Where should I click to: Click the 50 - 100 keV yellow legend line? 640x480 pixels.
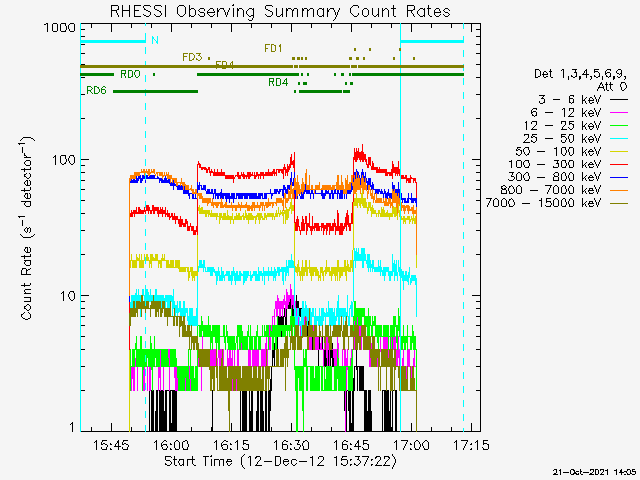pyautogui.click(x=619, y=151)
